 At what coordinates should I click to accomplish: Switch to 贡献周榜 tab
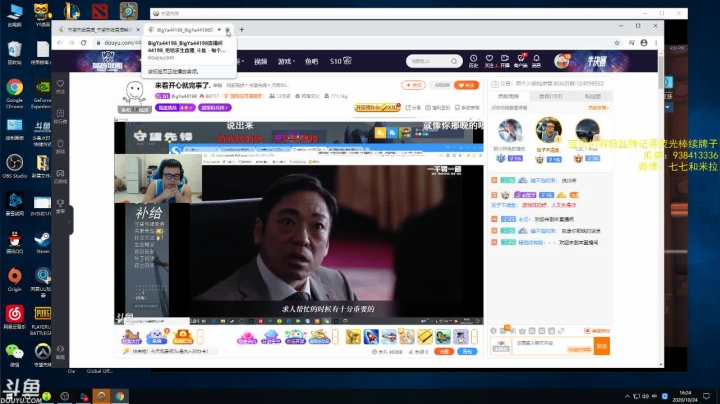point(508,96)
